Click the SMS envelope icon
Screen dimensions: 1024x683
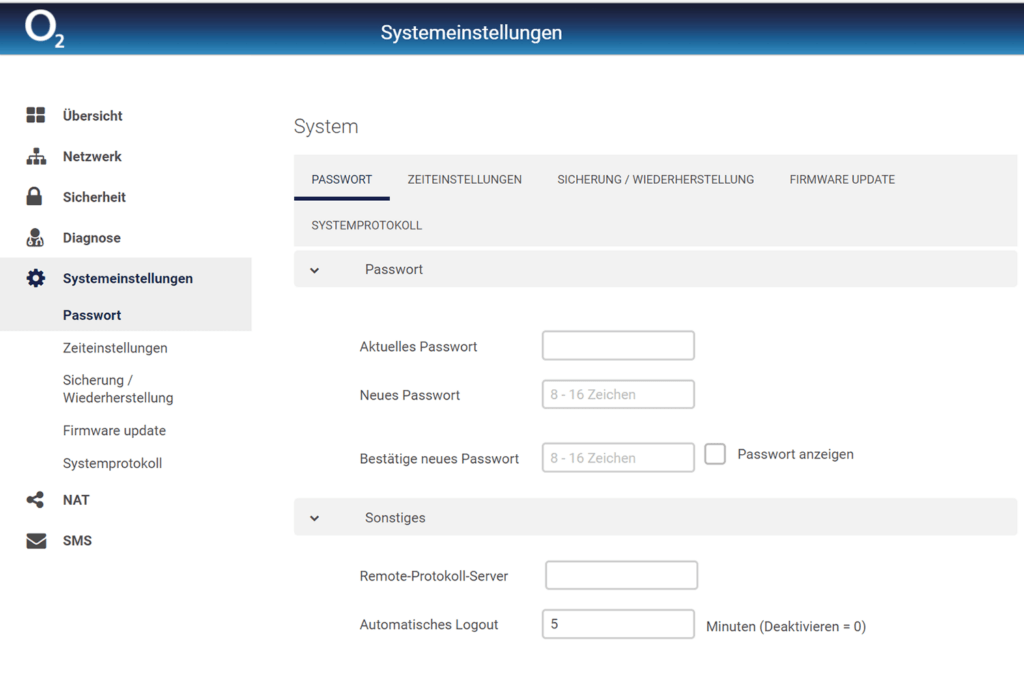[x=36, y=541]
